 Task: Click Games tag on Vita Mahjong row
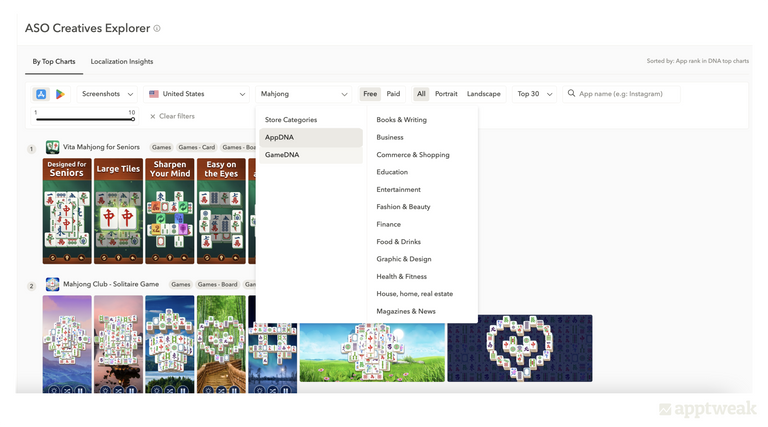161,147
